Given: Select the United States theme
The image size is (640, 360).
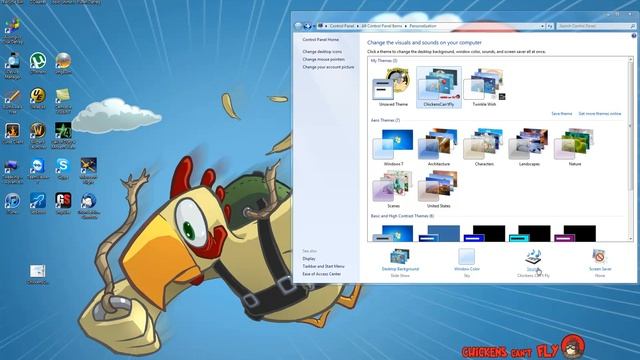Looking at the screenshot, I should [438, 189].
